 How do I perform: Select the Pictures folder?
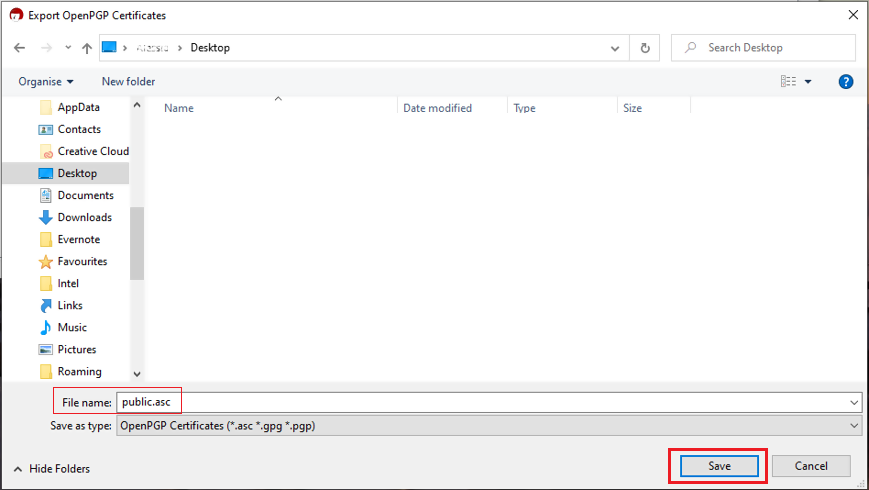(x=76, y=350)
